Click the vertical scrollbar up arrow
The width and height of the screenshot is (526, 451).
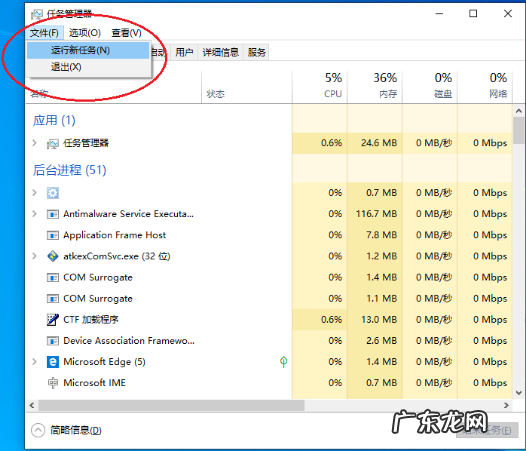(519, 111)
